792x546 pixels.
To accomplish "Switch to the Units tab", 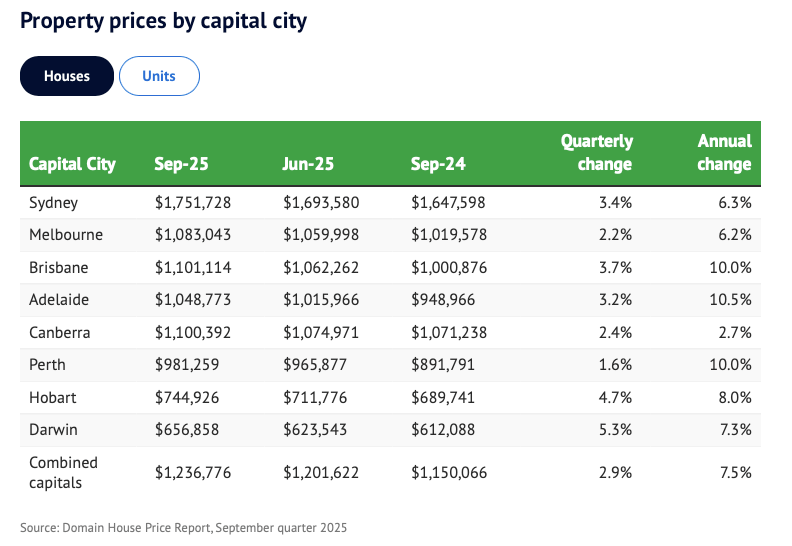I will (159, 76).
